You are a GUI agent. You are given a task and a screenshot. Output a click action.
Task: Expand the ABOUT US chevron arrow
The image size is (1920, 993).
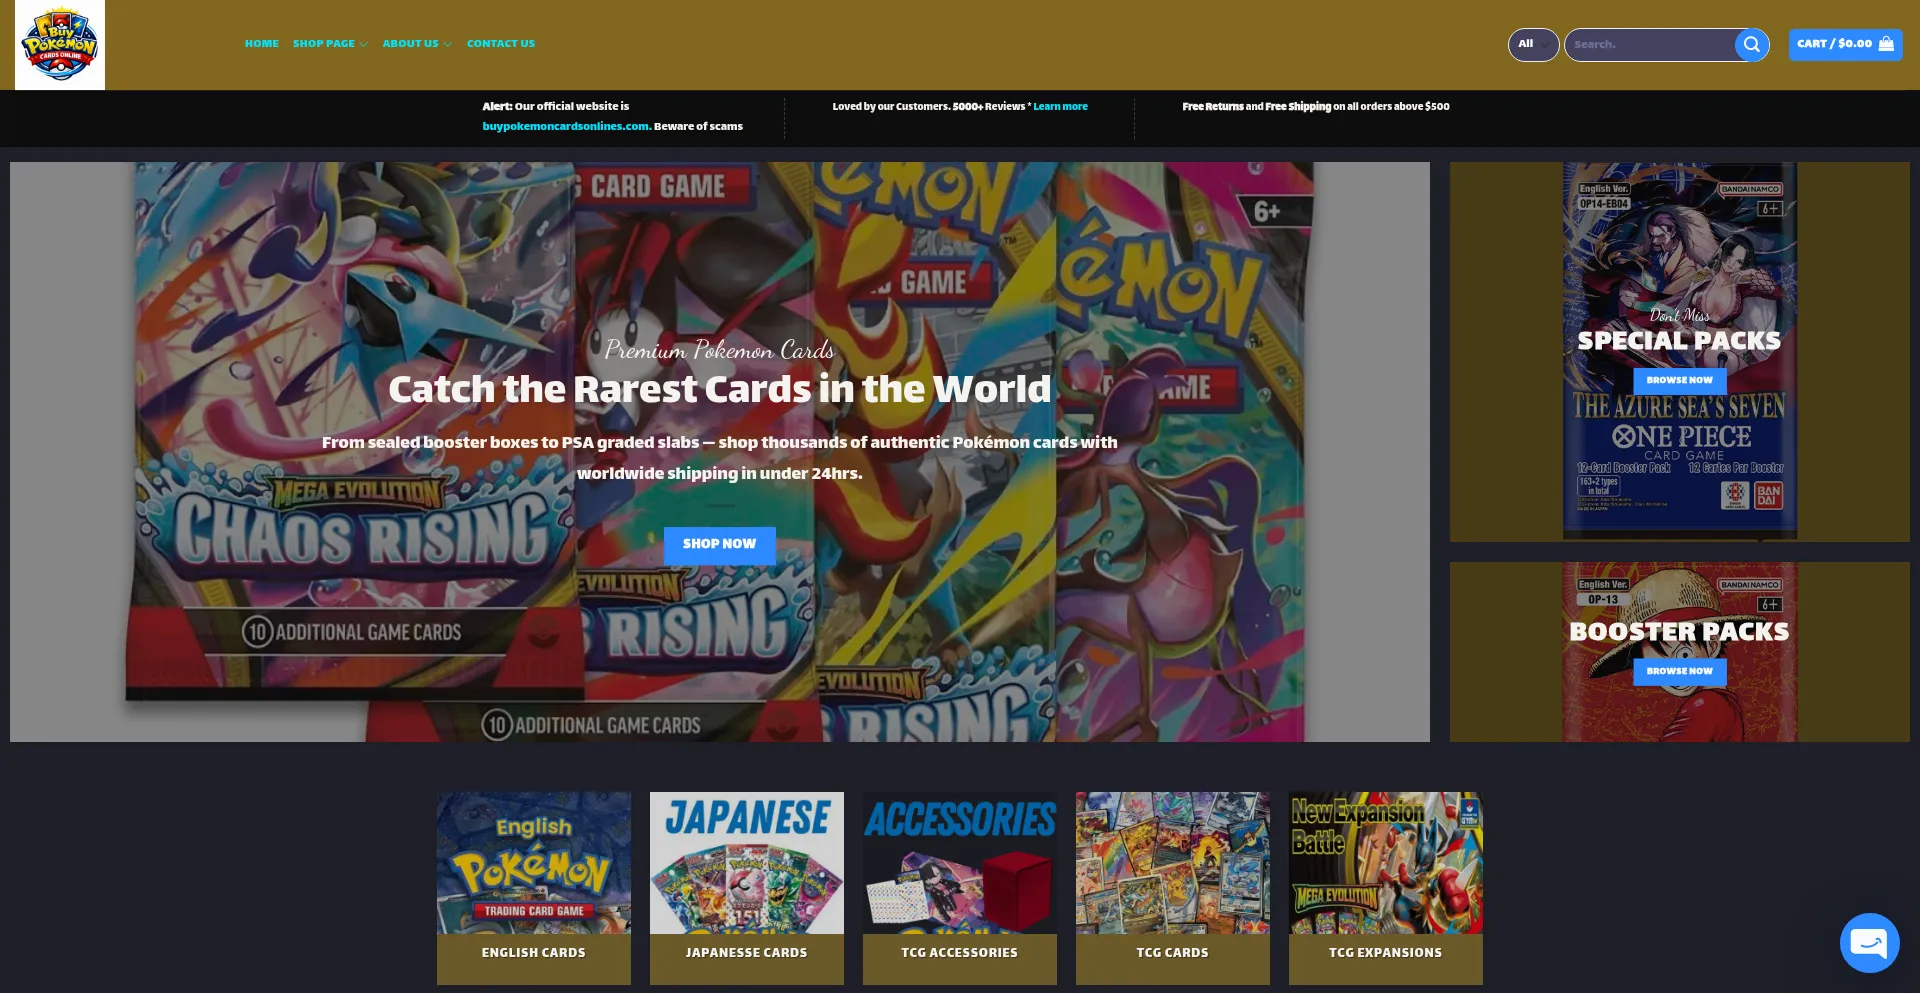click(x=447, y=45)
